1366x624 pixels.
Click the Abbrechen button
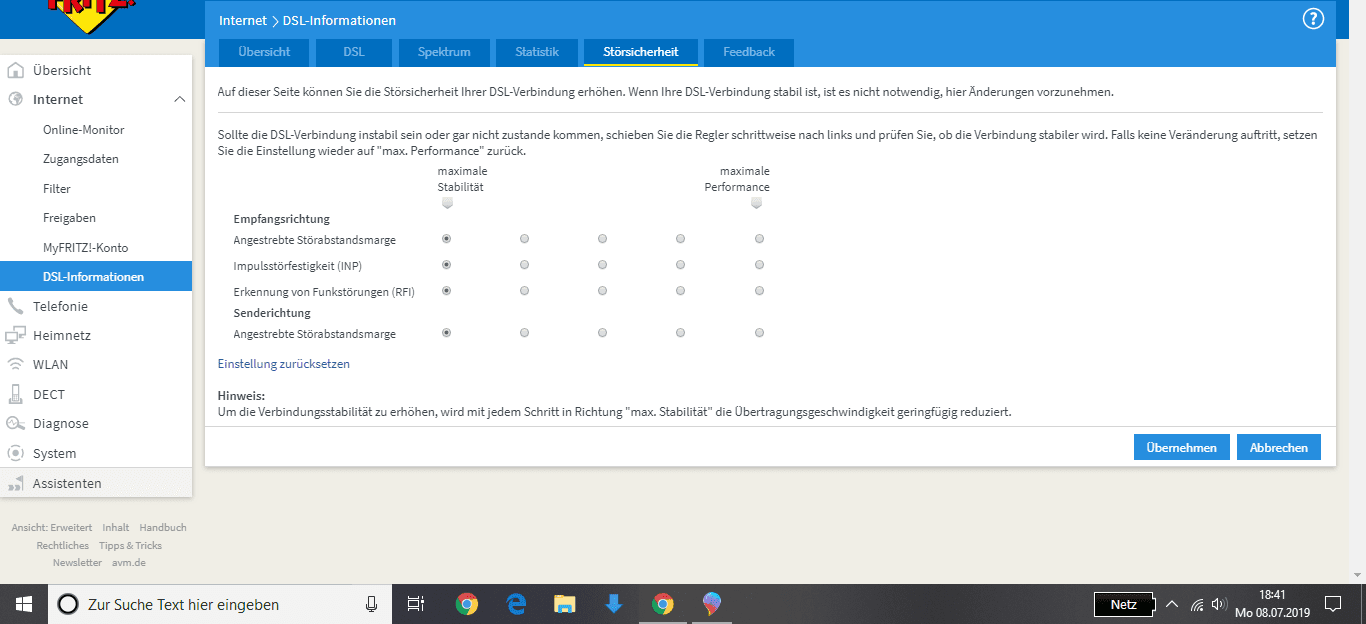pos(1279,447)
